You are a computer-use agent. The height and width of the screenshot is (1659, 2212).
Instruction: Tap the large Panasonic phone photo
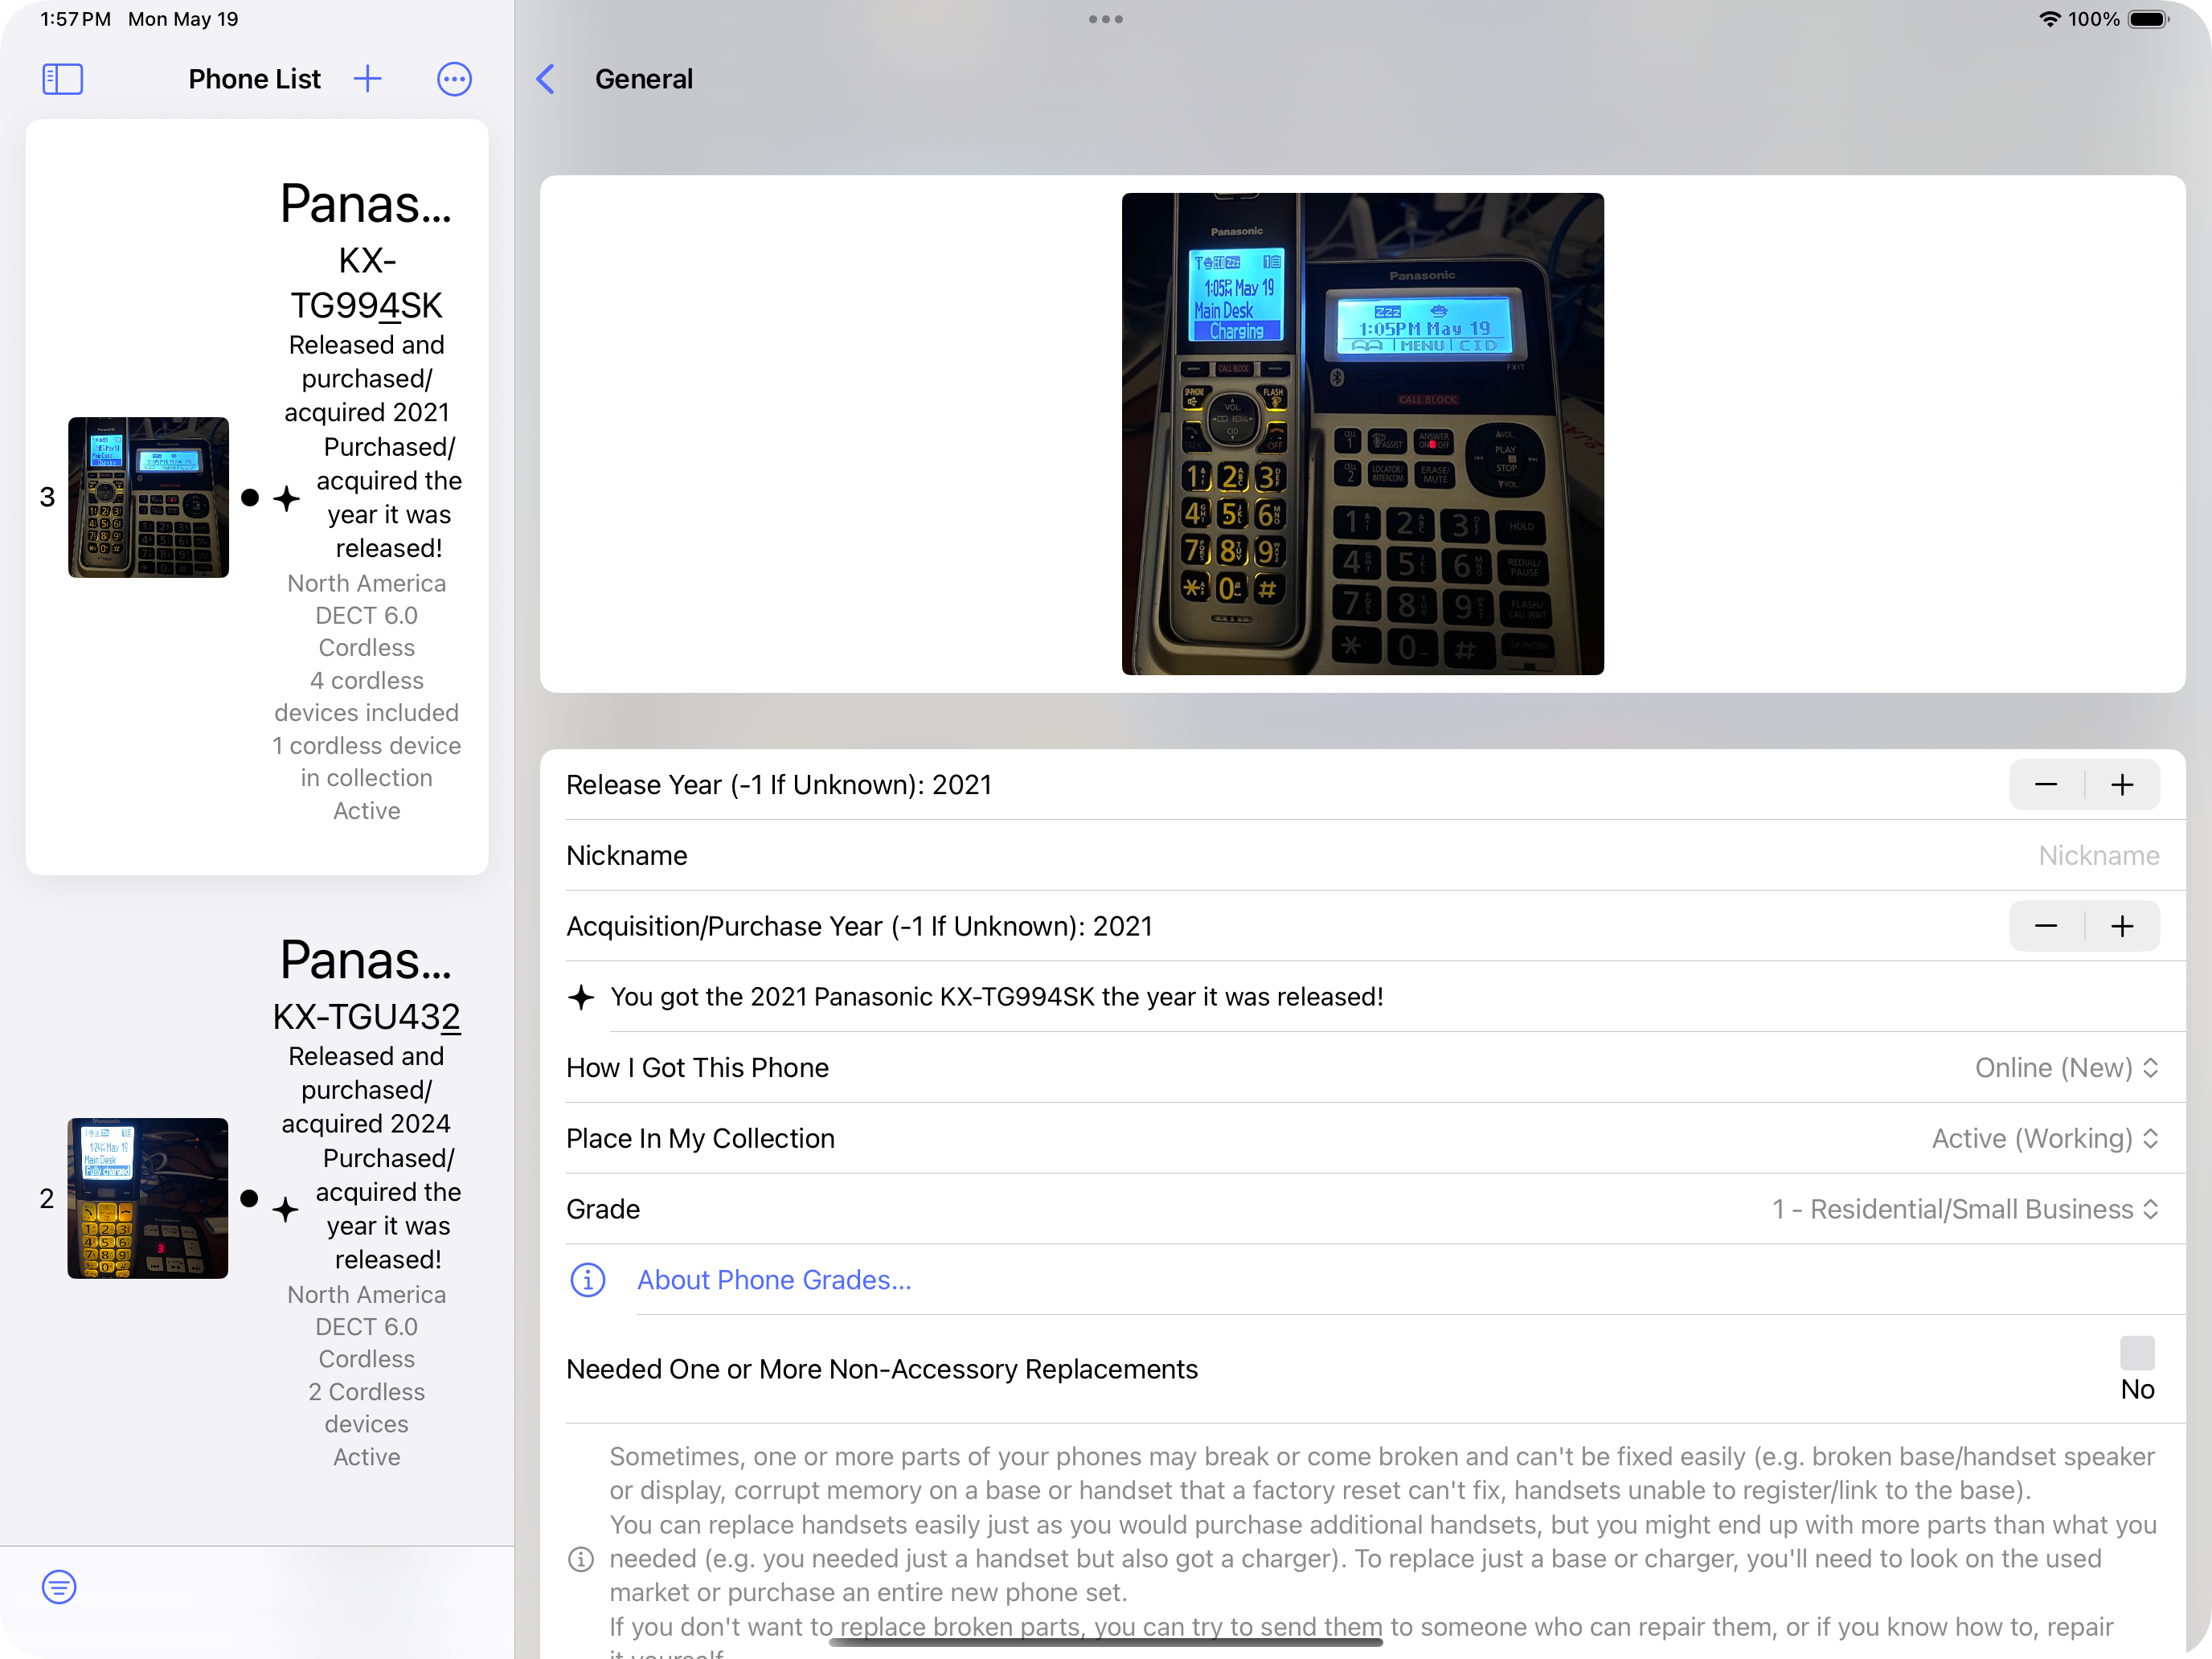click(x=1362, y=434)
